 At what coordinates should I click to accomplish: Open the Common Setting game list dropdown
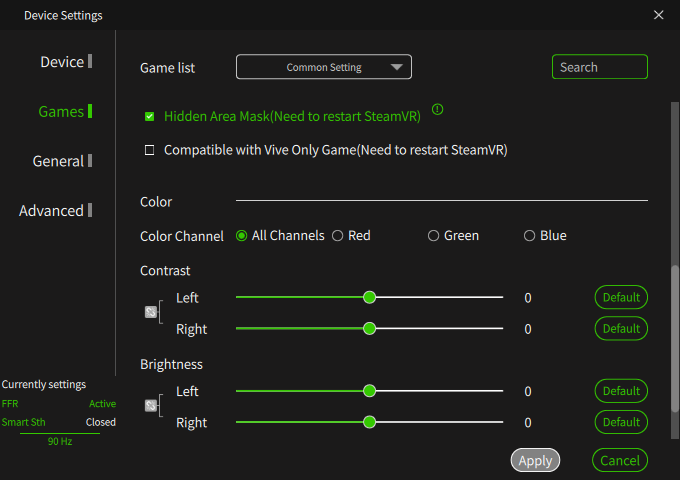tap(324, 67)
